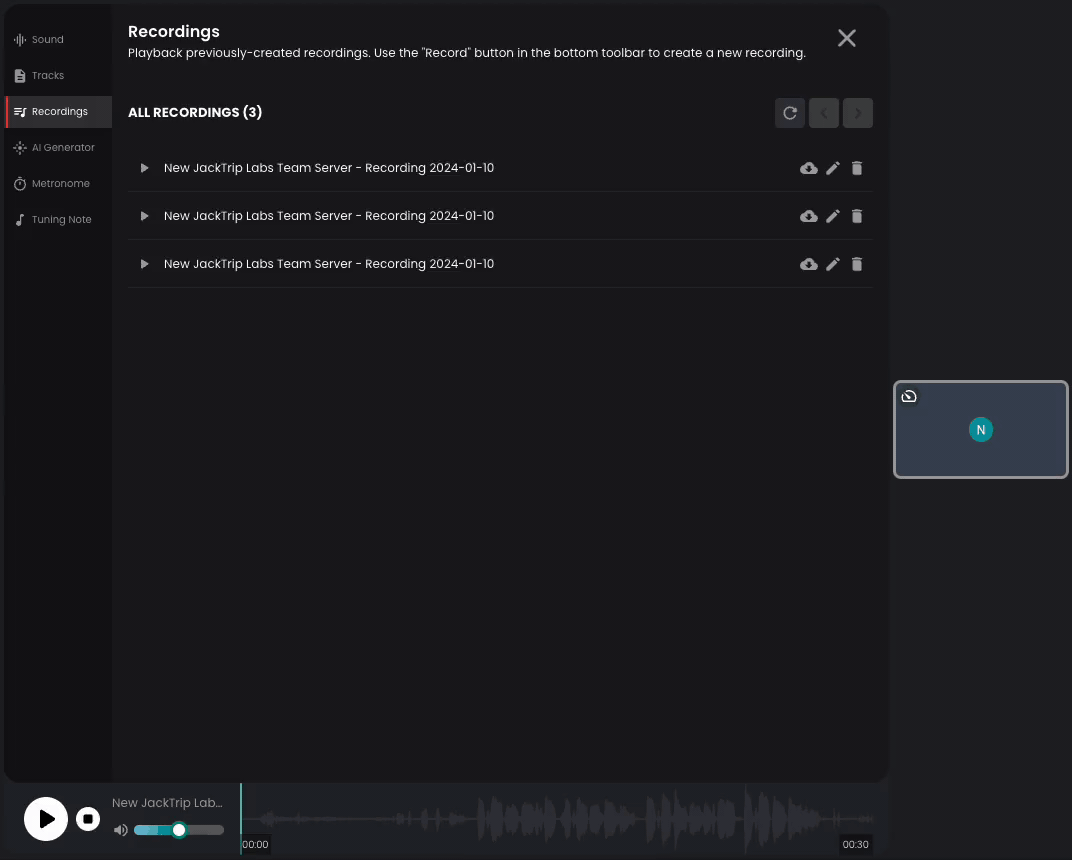Open the AI Generator panel

[x=56, y=147]
